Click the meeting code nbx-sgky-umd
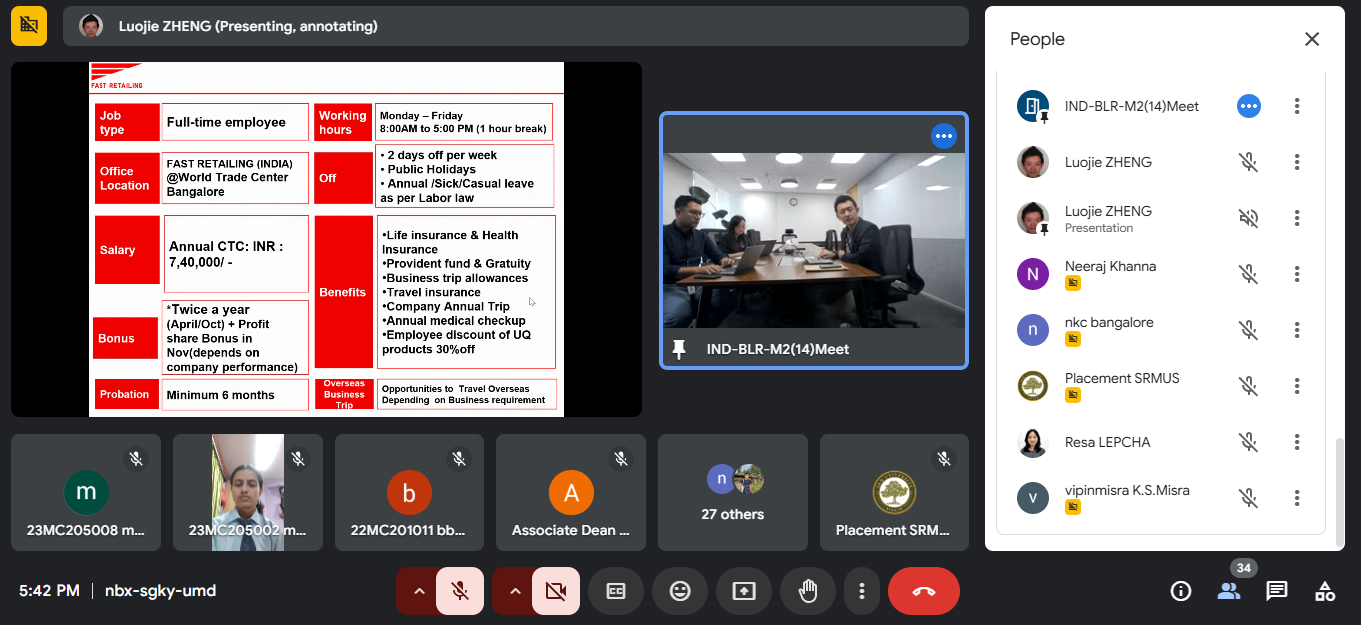Viewport: 1361px width, 625px height. [160, 591]
